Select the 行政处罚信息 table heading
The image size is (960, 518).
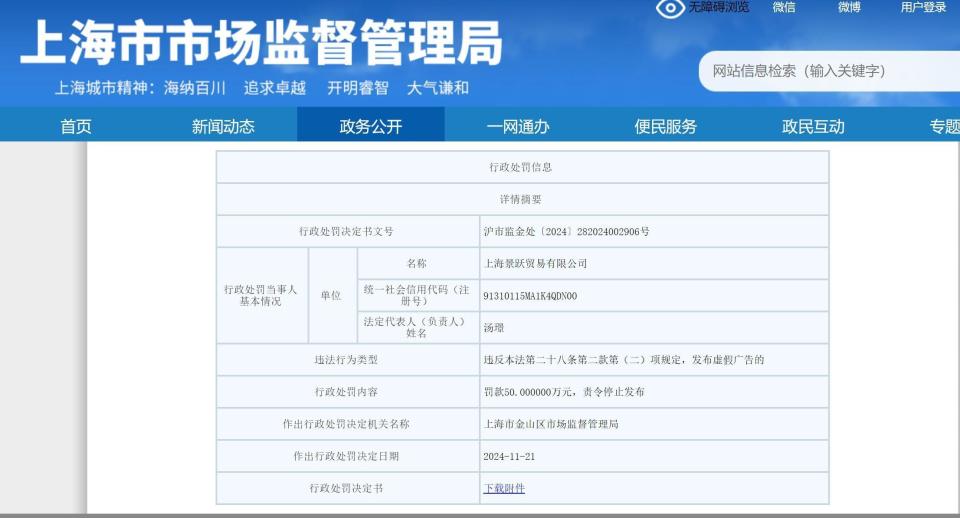coord(520,167)
